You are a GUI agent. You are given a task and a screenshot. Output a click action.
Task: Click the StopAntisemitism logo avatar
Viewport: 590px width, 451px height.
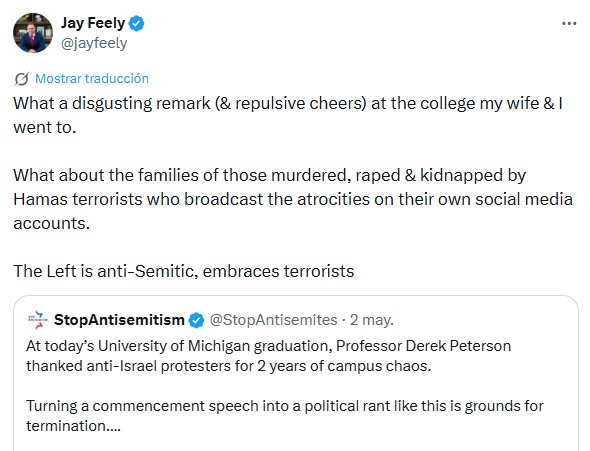click(x=38, y=320)
